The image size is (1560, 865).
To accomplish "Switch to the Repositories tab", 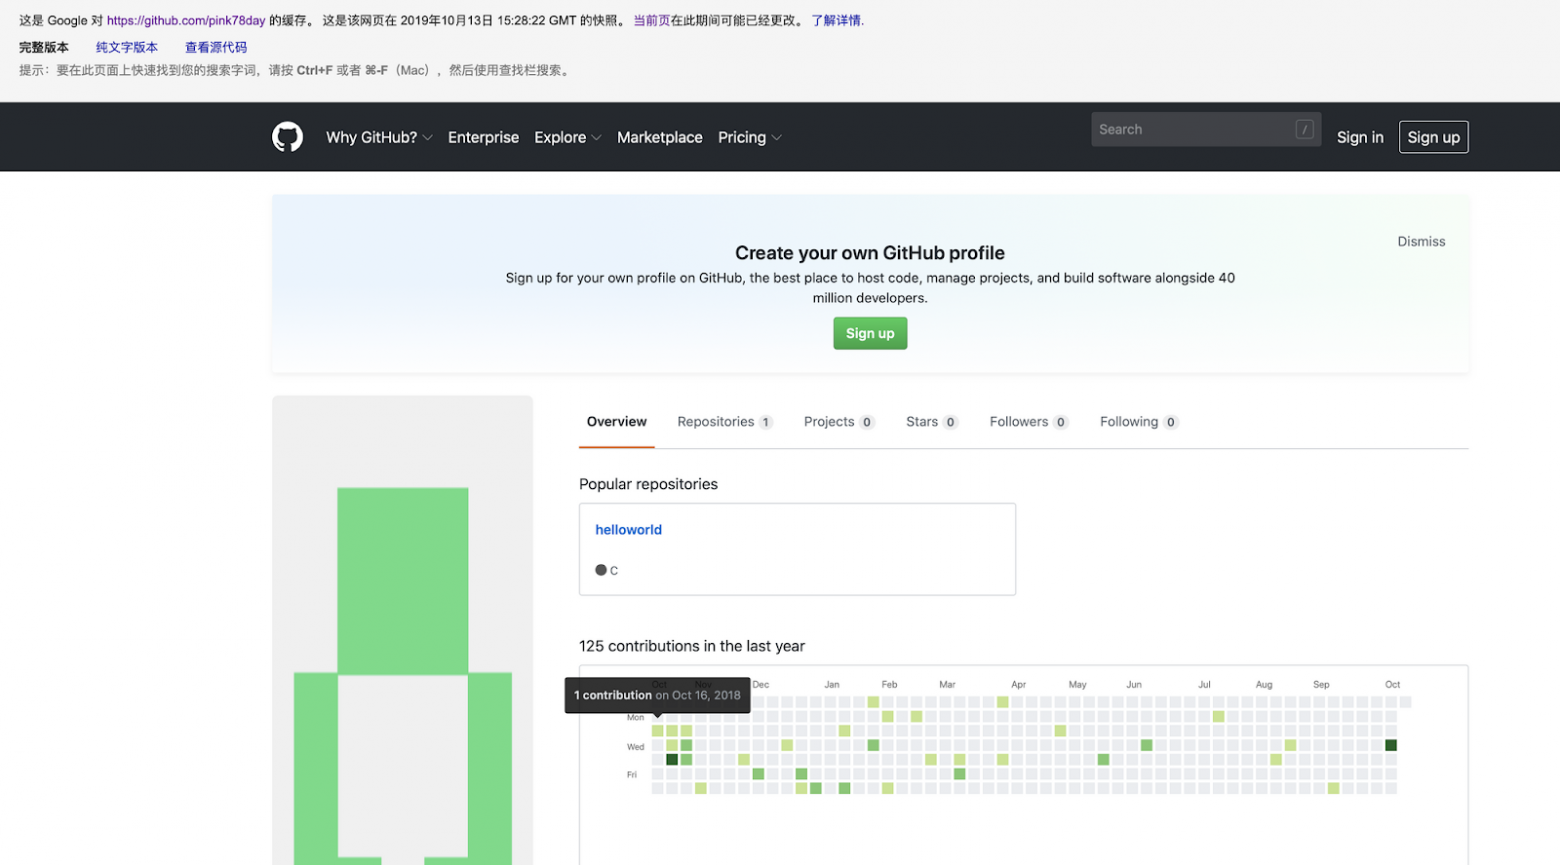I will coord(725,422).
